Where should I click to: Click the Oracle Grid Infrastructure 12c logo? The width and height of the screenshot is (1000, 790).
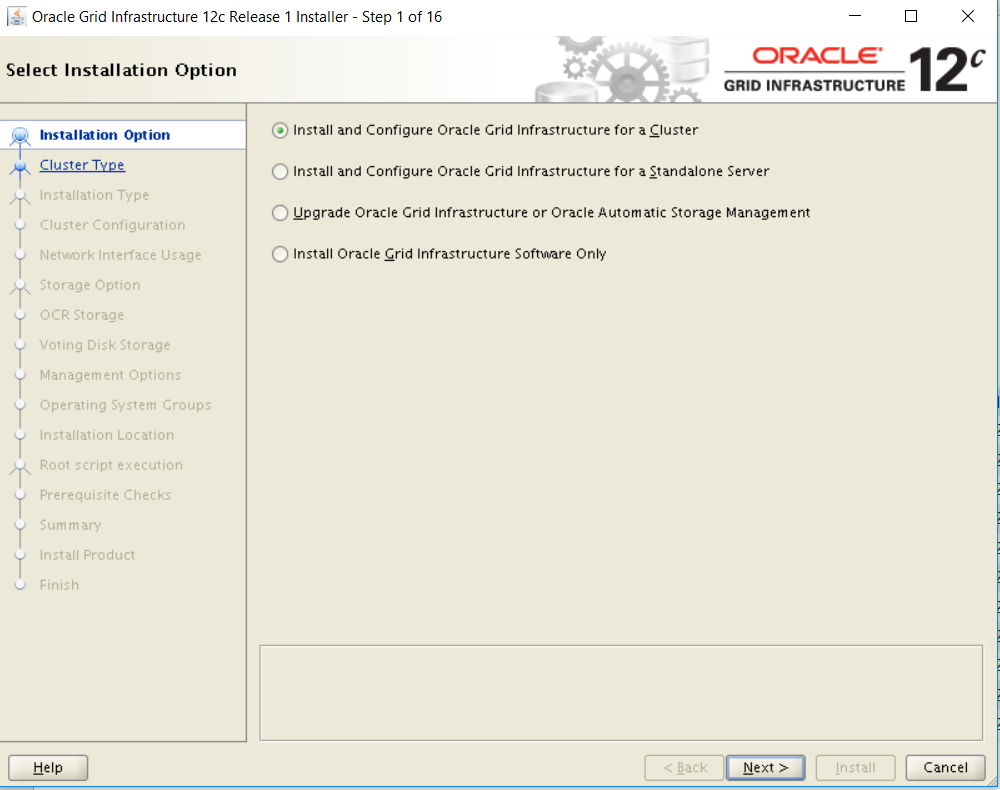click(855, 69)
